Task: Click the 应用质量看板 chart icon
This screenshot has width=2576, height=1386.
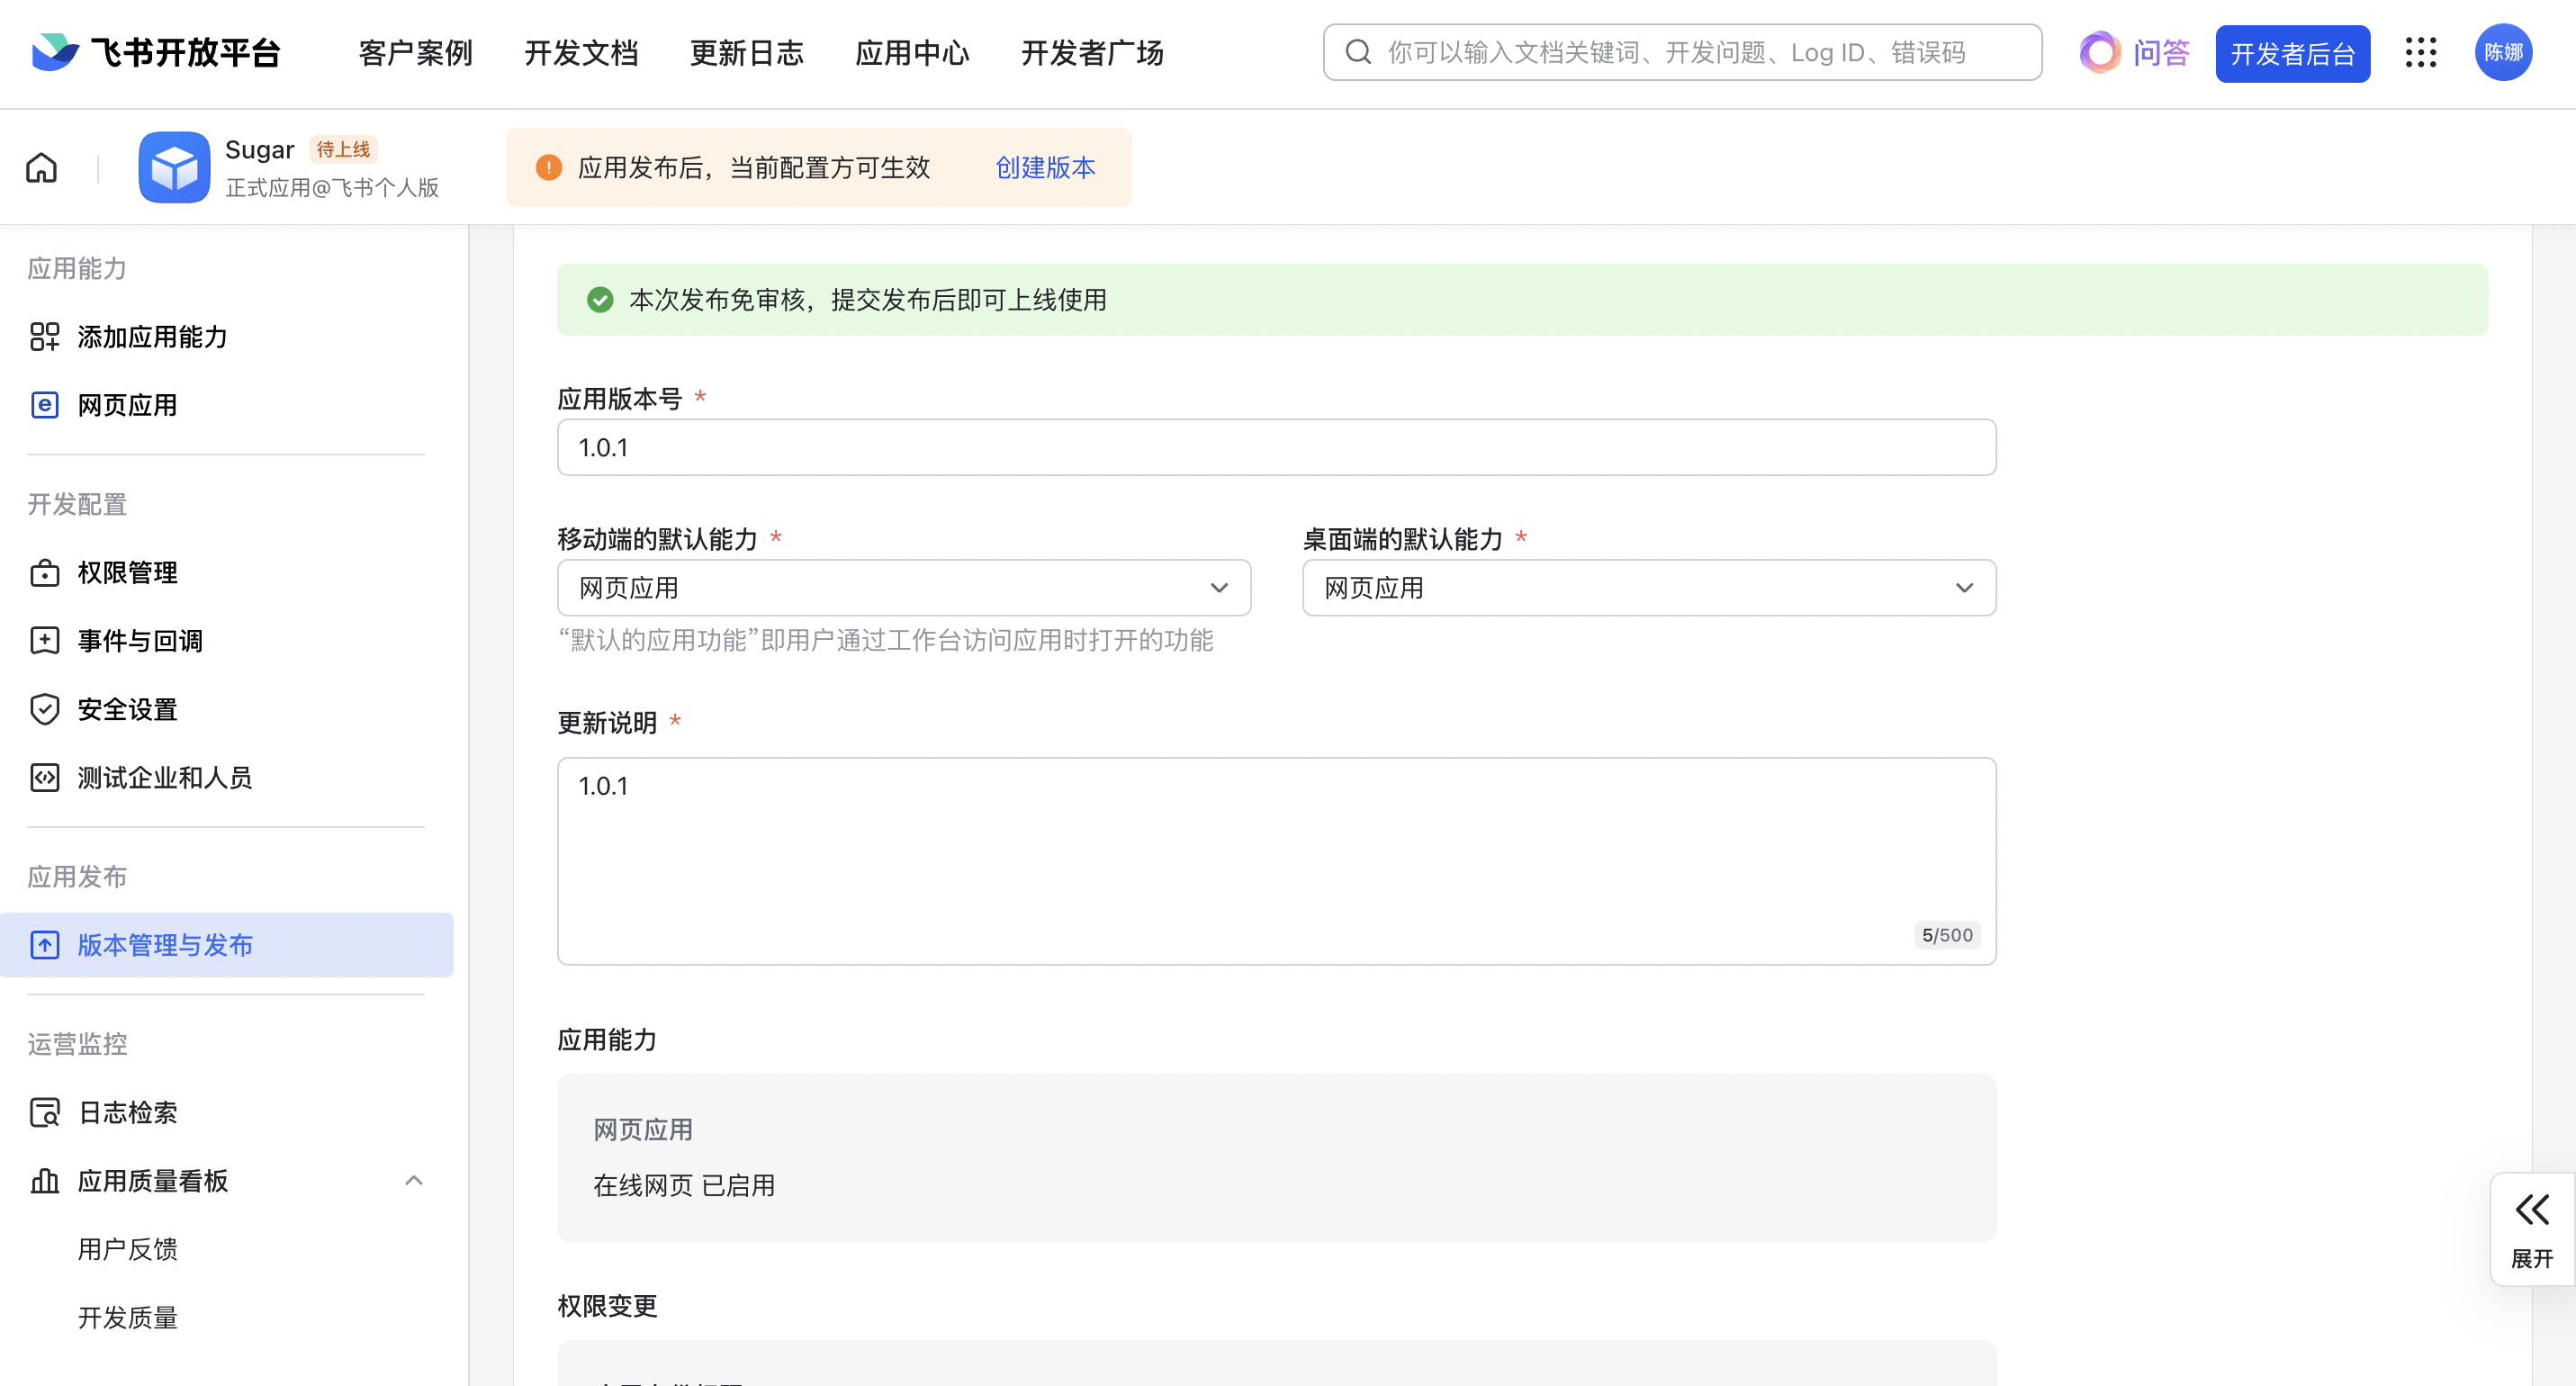Action: coord(44,1181)
